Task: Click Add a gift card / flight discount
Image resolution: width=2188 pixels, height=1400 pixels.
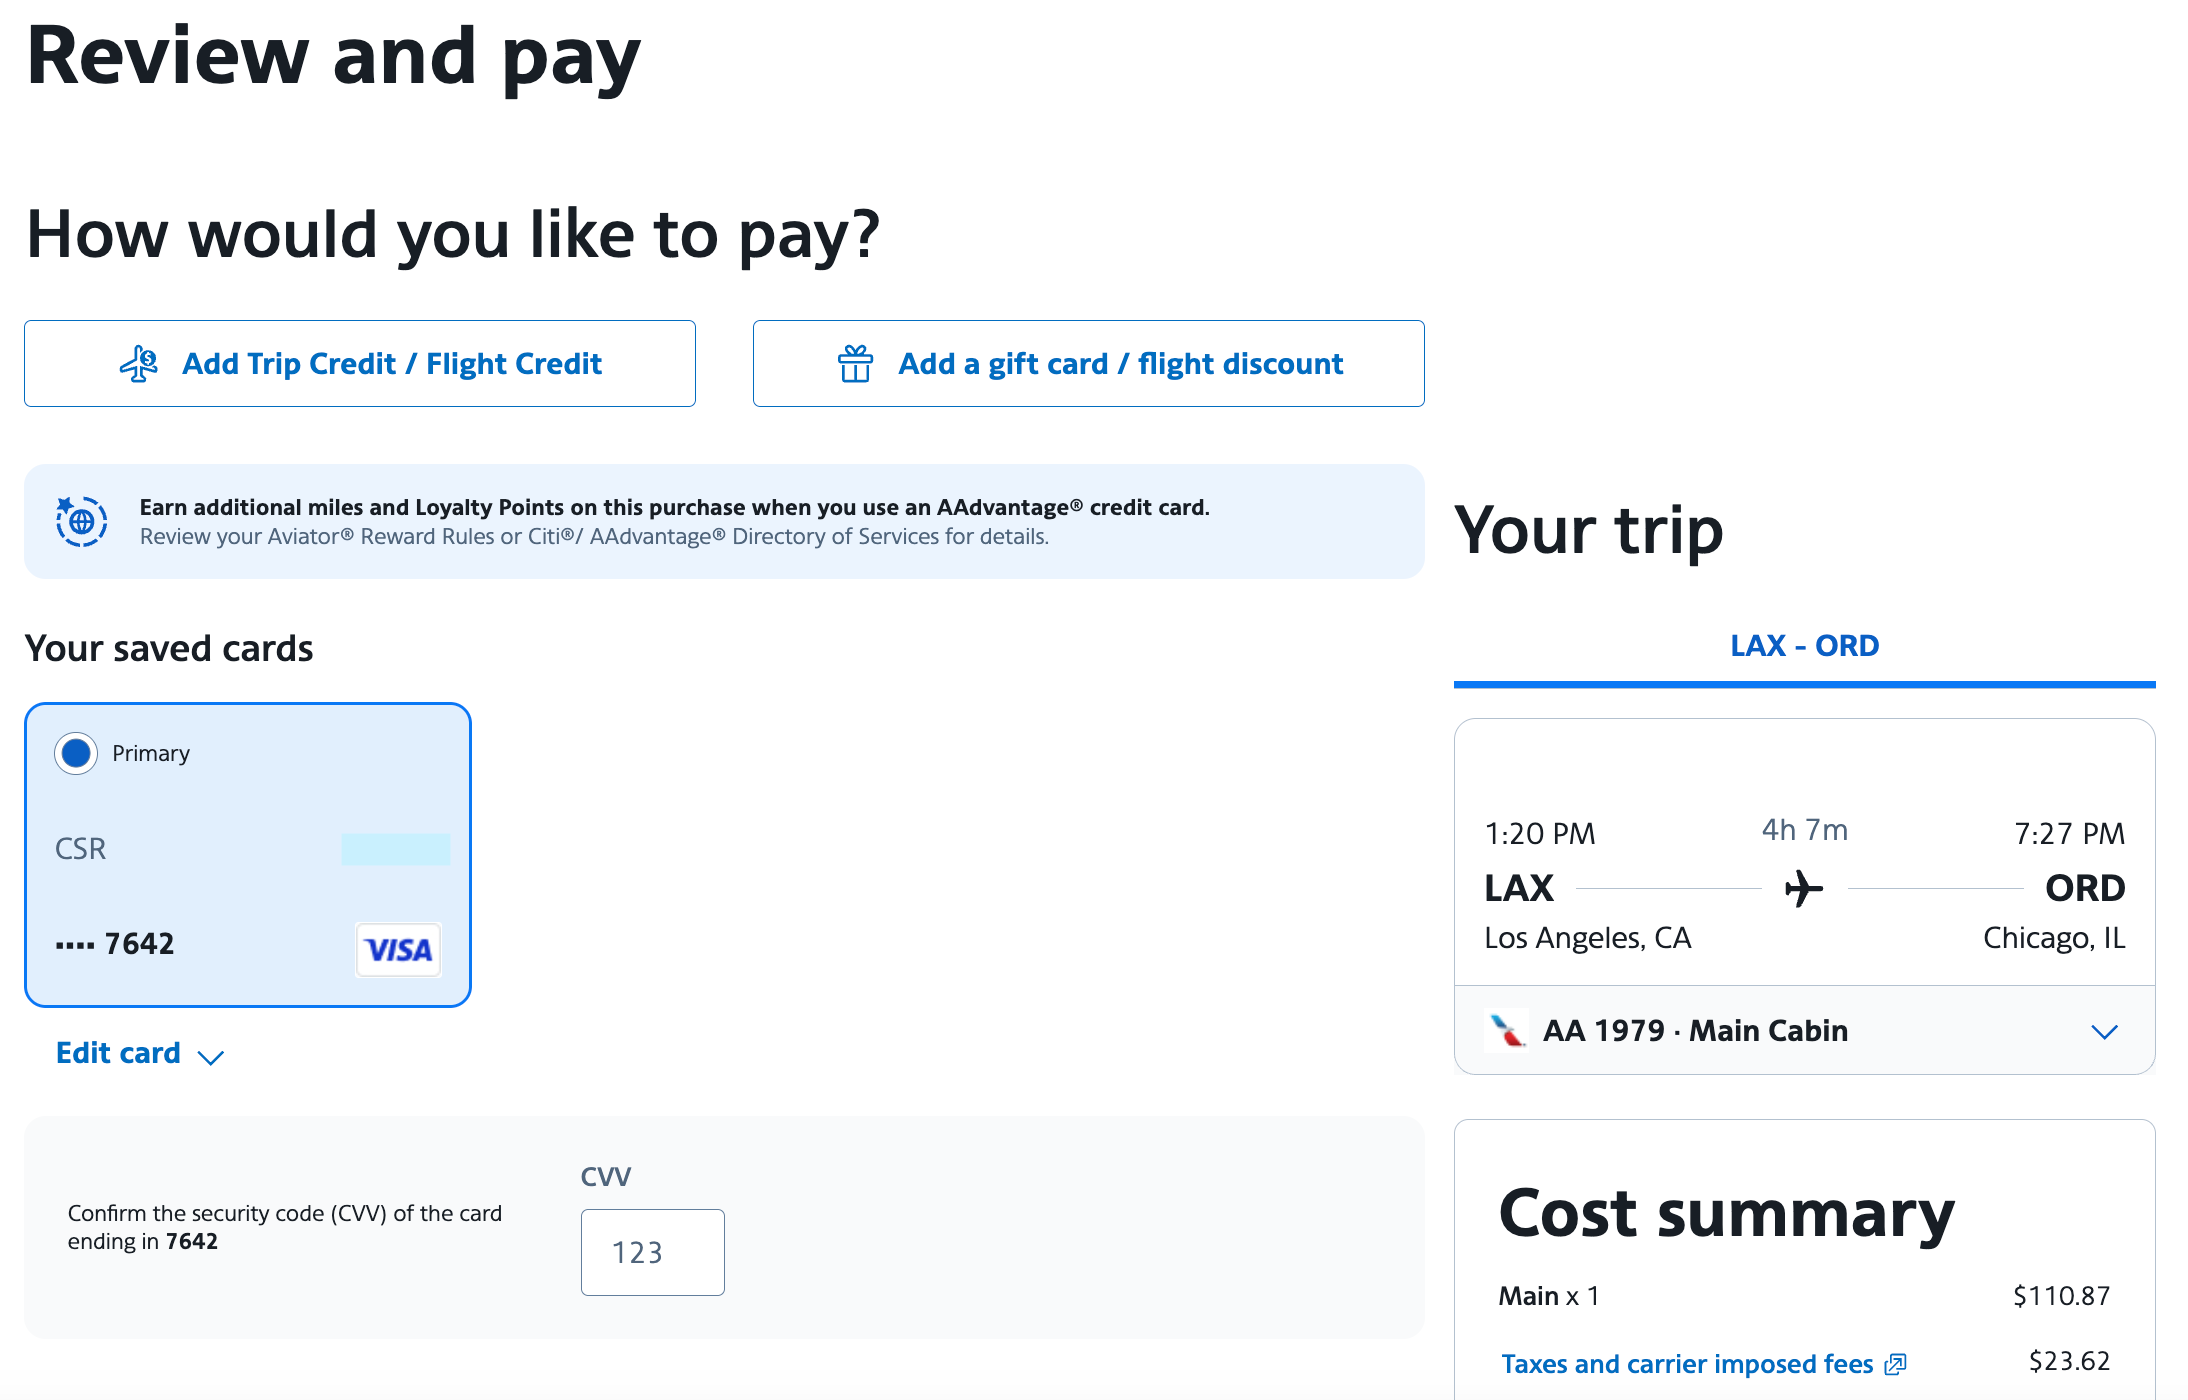Action: (x=1088, y=363)
